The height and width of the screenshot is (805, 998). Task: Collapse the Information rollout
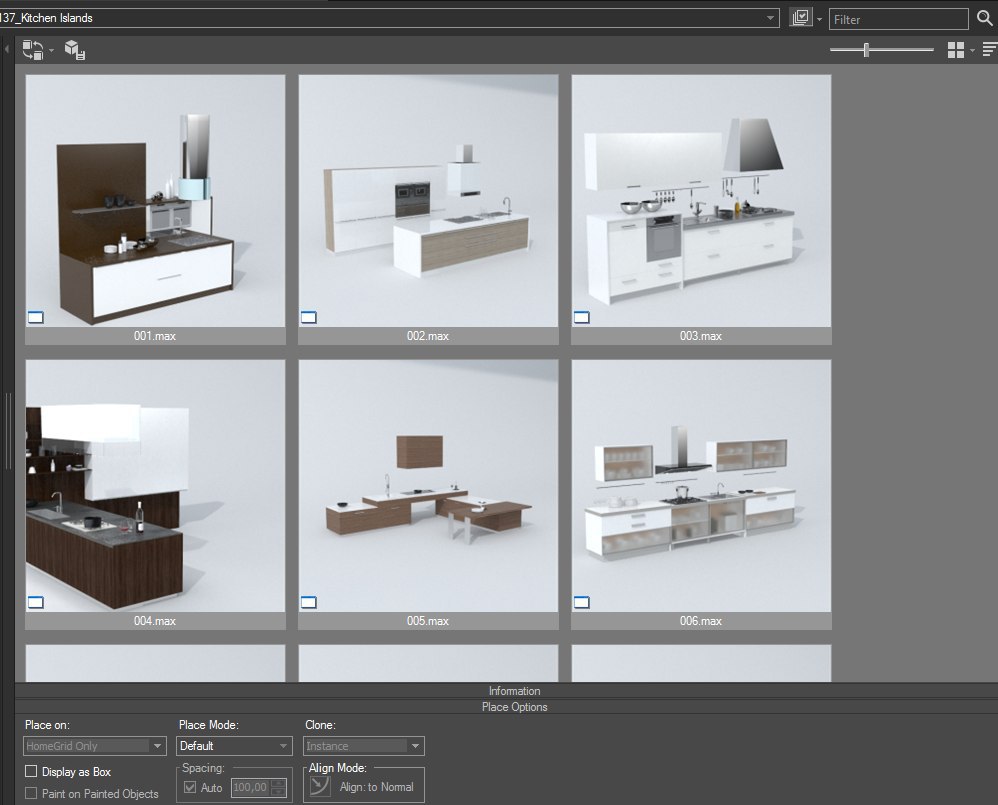point(507,690)
